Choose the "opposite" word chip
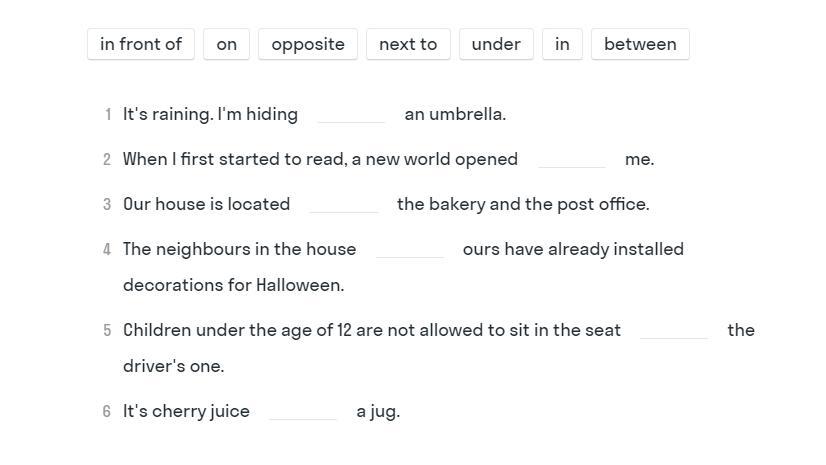Image resolution: width=826 pixels, height=465 pixels. (308, 44)
